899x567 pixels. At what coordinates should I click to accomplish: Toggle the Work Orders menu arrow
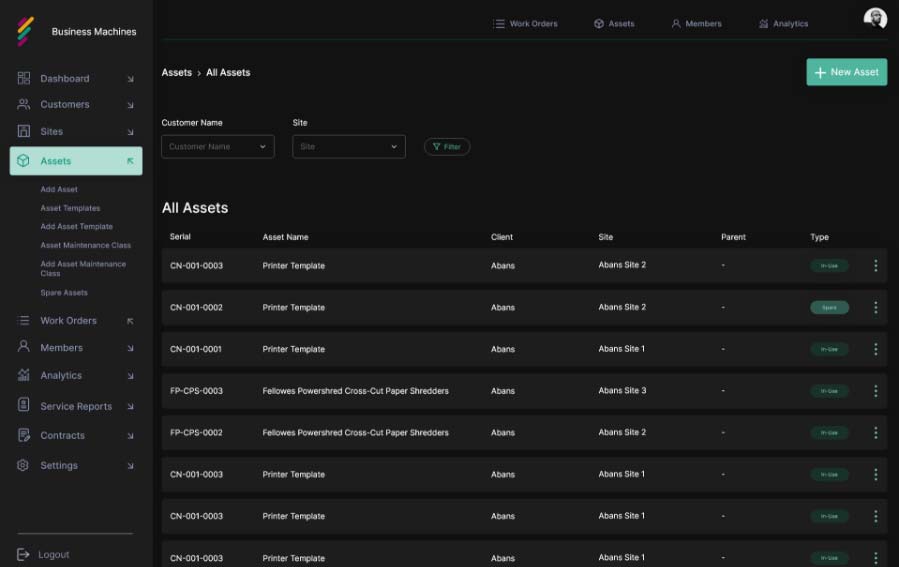point(130,321)
